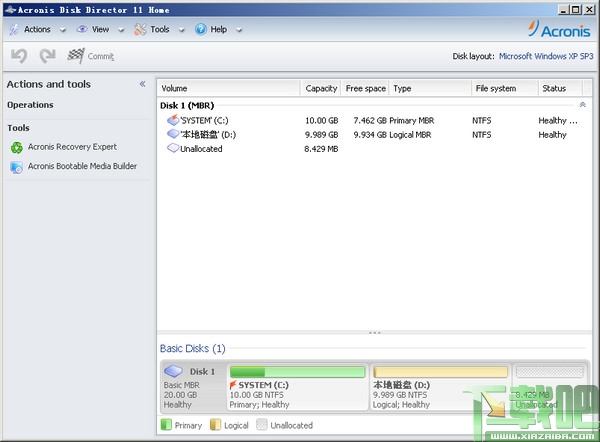Select the hatched unallocated space bar

coord(549,372)
